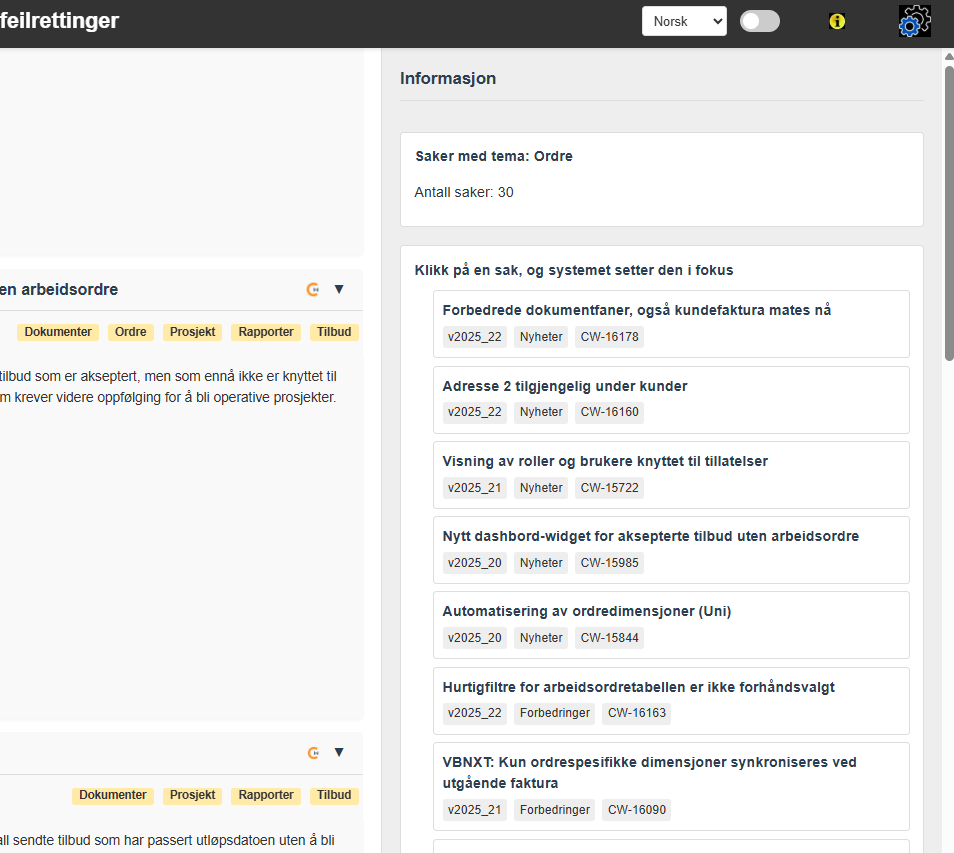Click the Forbedringer tag for CW-16090
The width and height of the screenshot is (954, 853).
tap(554, 810)
